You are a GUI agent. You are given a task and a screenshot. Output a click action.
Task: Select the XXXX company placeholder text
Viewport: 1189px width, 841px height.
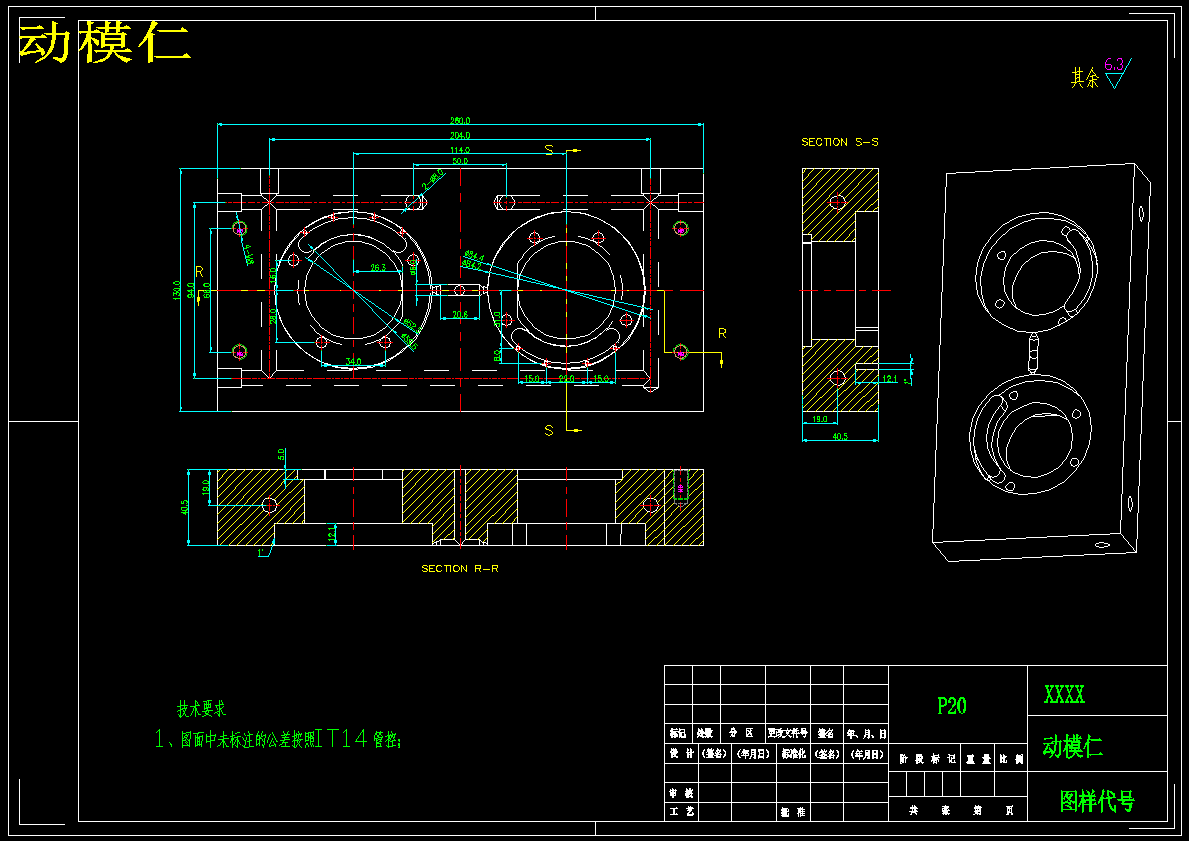tap(1064, 694)
